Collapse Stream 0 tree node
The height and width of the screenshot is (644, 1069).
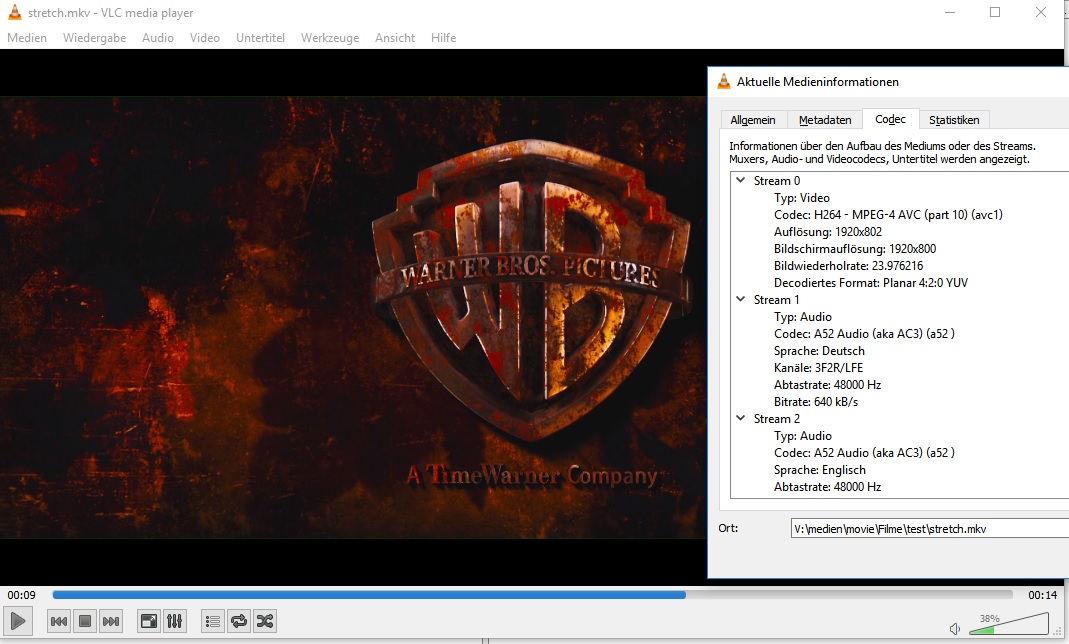(740, 181)
